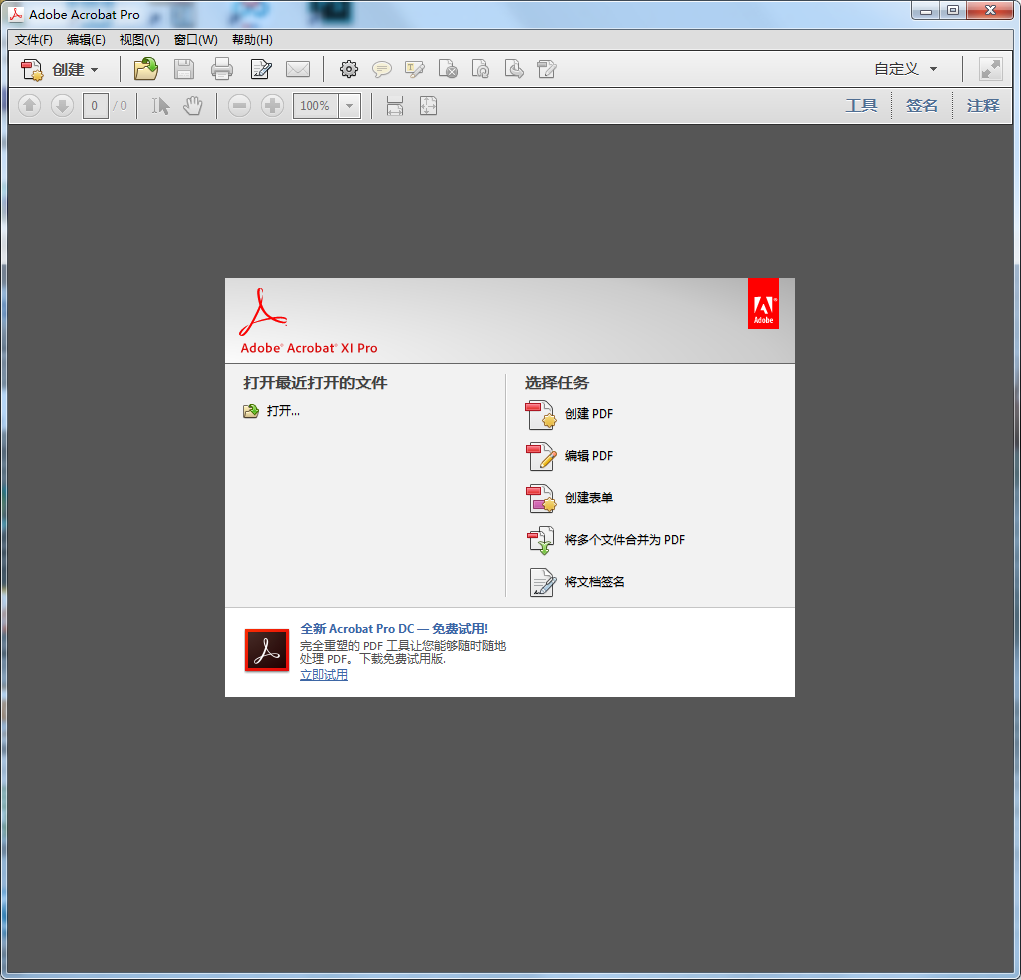Screen dimensions: 1021x980
Task: Select the hand pan tool
Action: (x=193, y=106)
